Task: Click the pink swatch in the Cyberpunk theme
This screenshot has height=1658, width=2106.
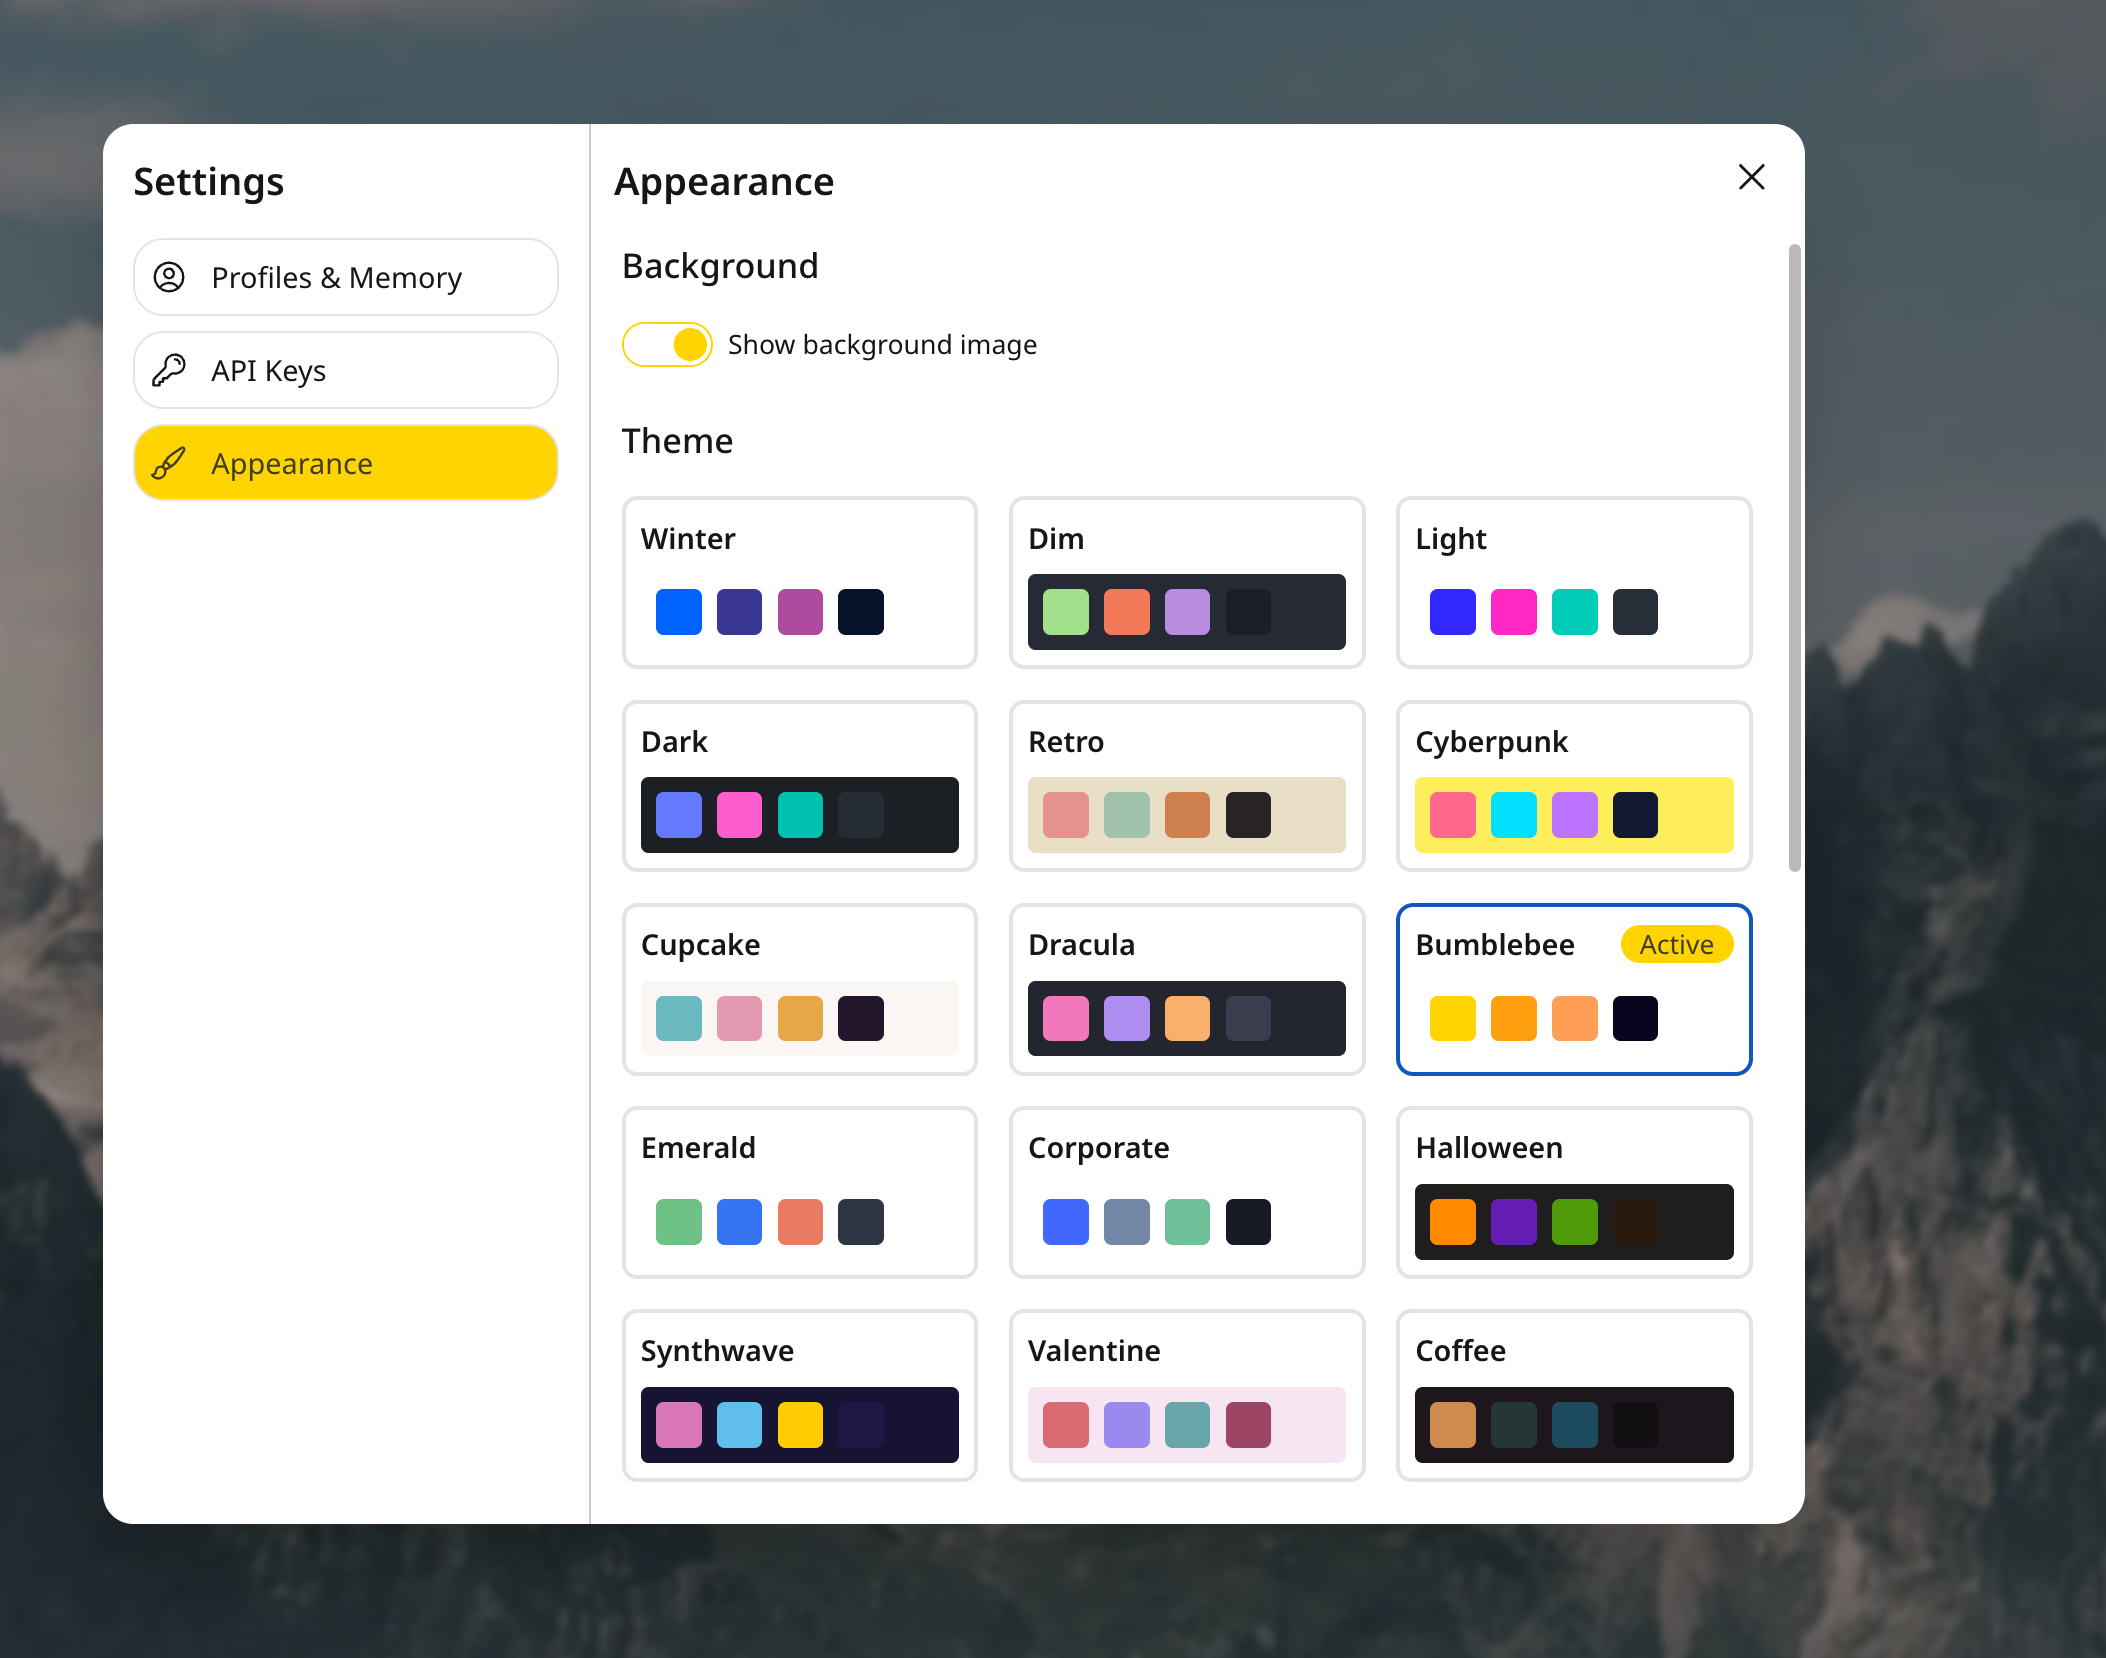Action: click(1453, 814)
